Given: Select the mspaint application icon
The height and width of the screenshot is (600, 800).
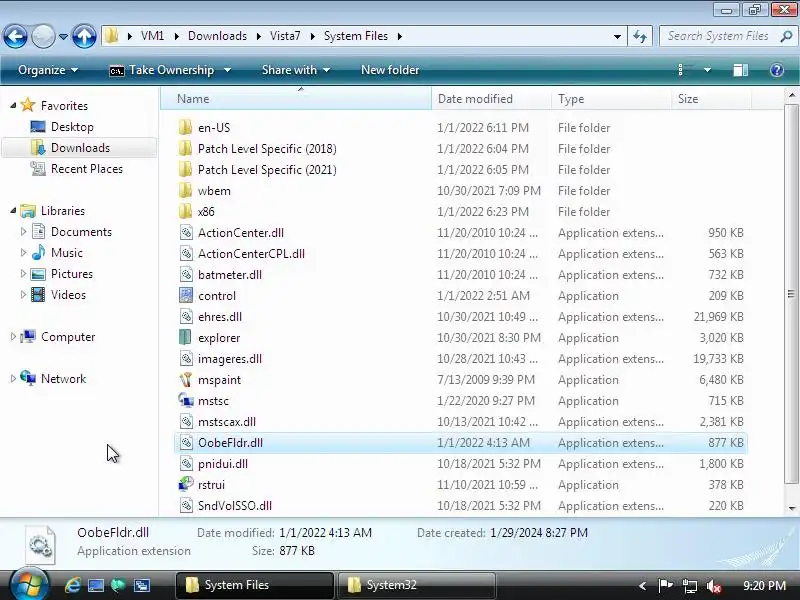Looking at the screenshot, I should [x=186, y=380].
